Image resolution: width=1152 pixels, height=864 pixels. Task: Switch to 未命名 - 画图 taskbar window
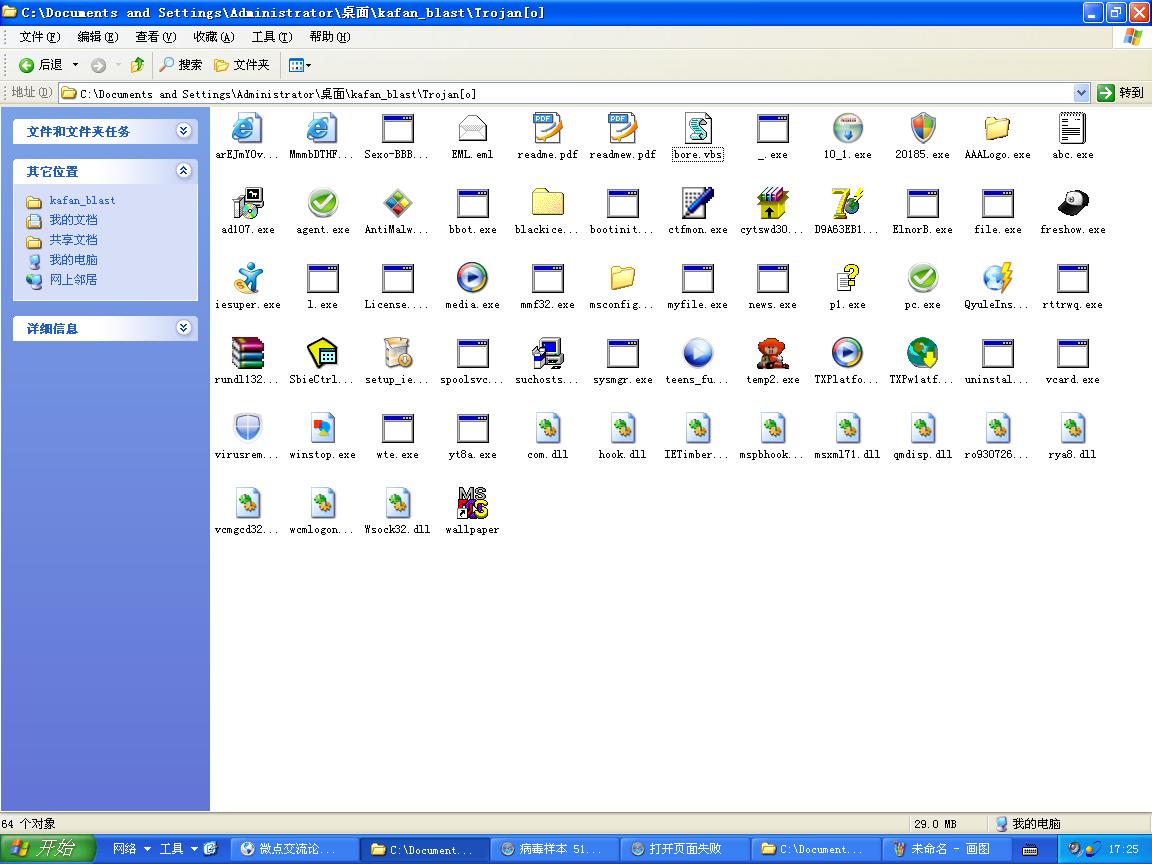point(944,849)
